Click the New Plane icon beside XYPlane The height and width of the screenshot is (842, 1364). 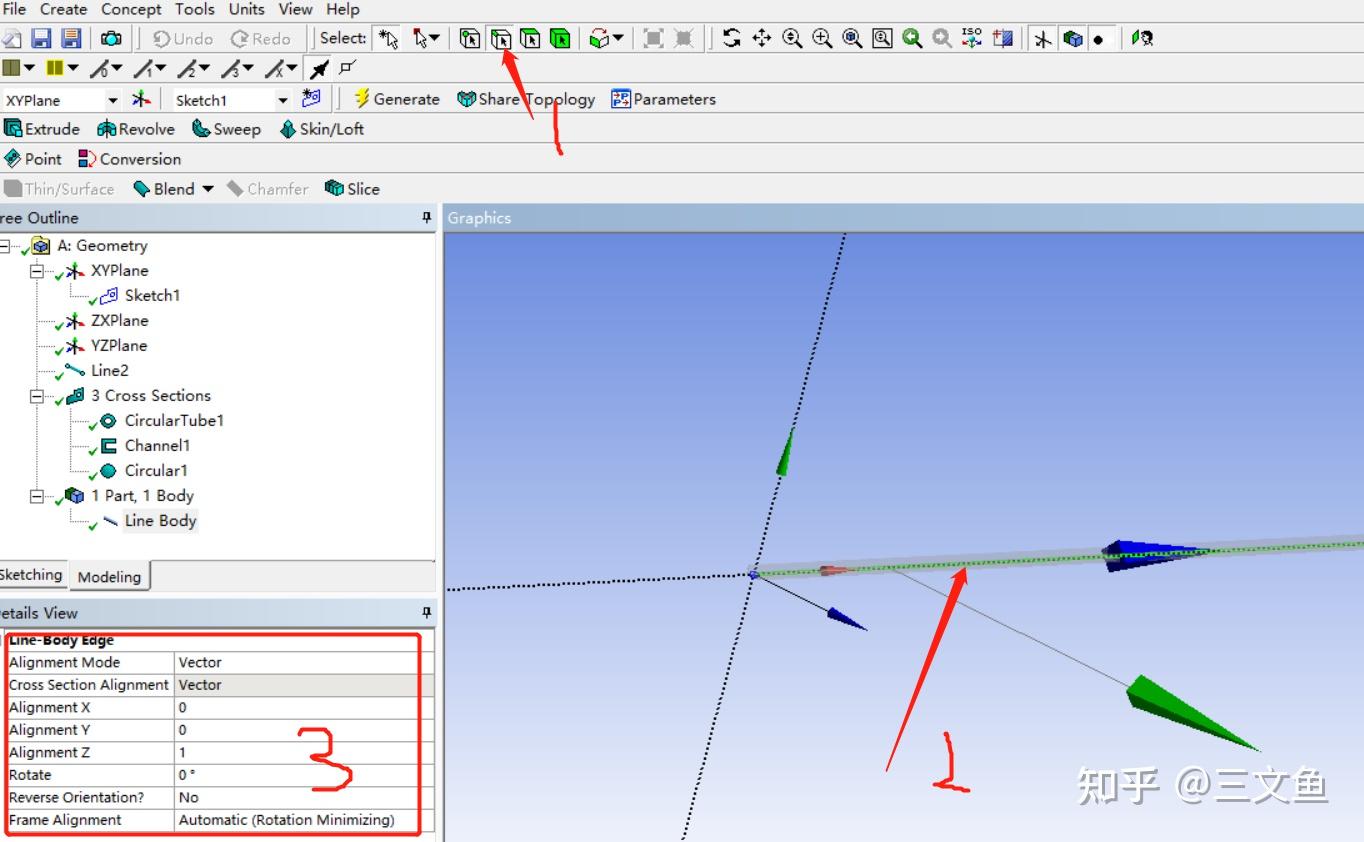(x=142, y=99)
